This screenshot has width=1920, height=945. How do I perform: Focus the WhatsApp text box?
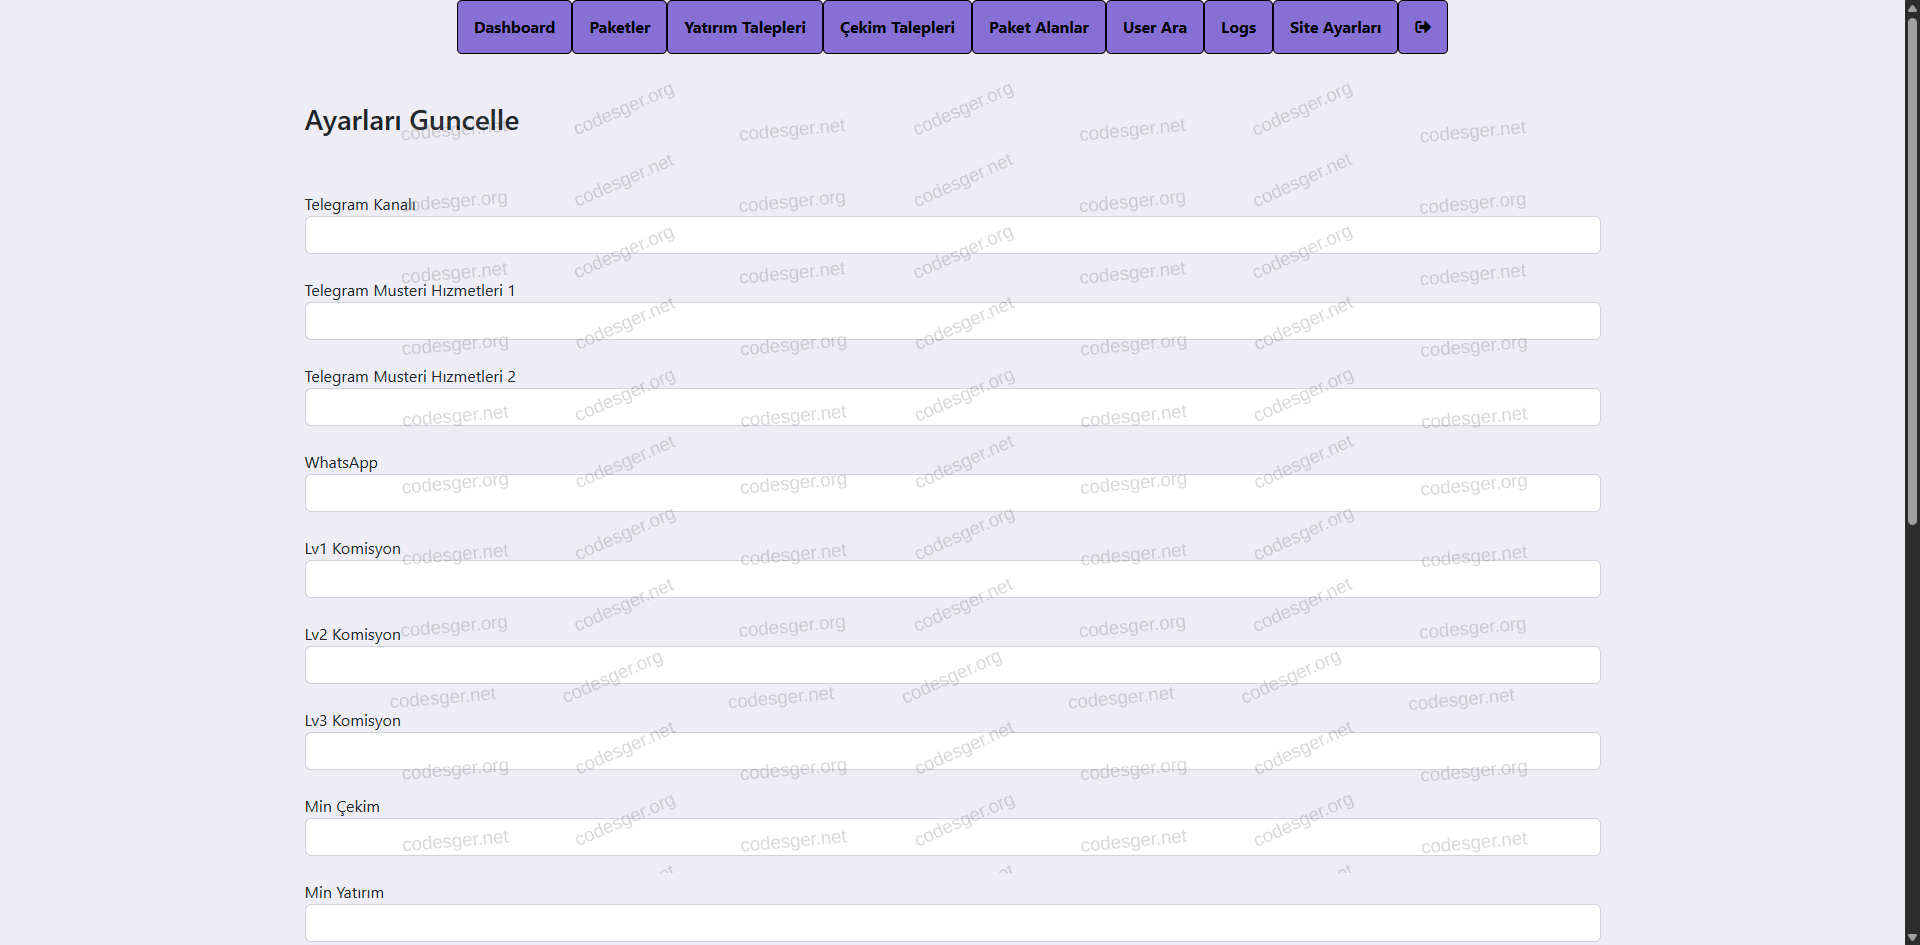952,493
